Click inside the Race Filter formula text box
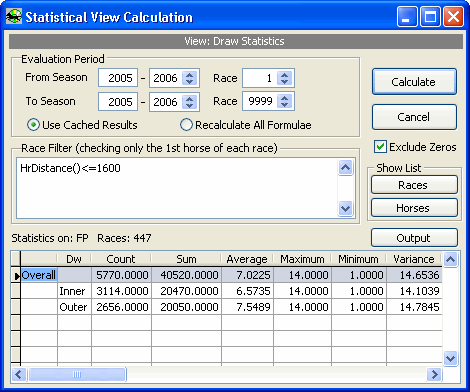Screen dimensions: 470x392 177,188
